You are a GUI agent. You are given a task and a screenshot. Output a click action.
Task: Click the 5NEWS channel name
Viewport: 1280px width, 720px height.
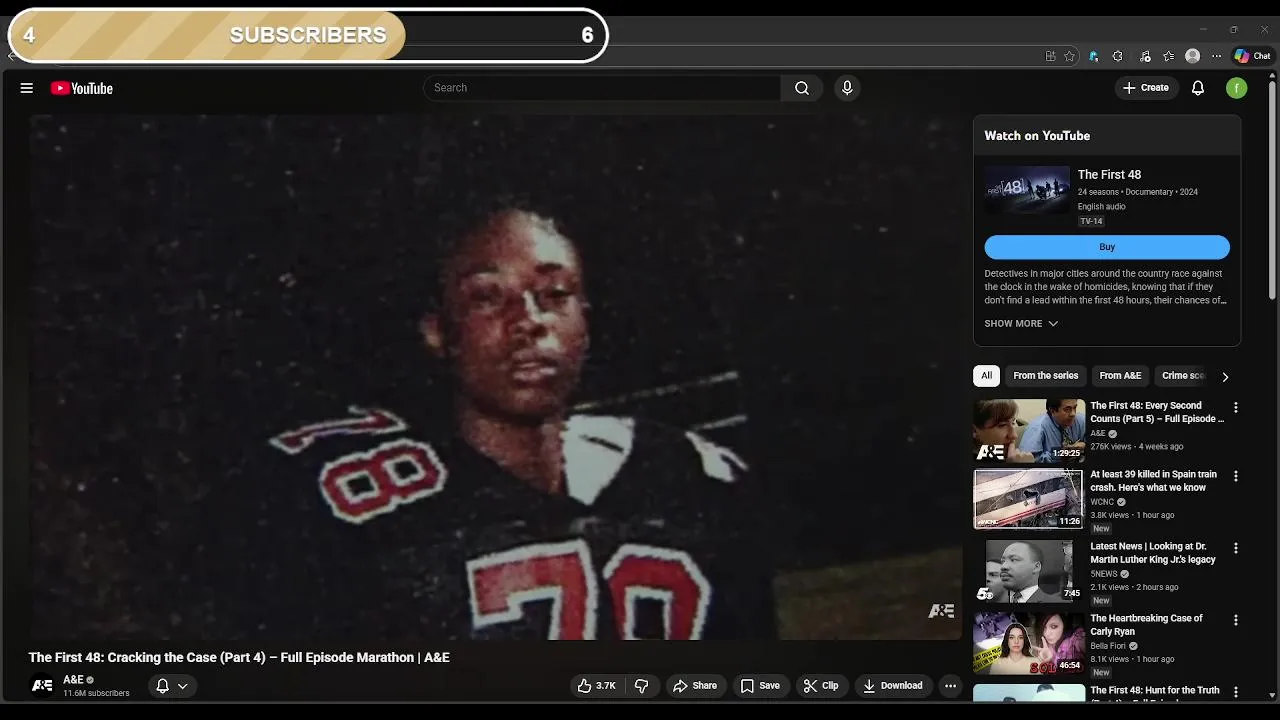[x=1104, y=574]
